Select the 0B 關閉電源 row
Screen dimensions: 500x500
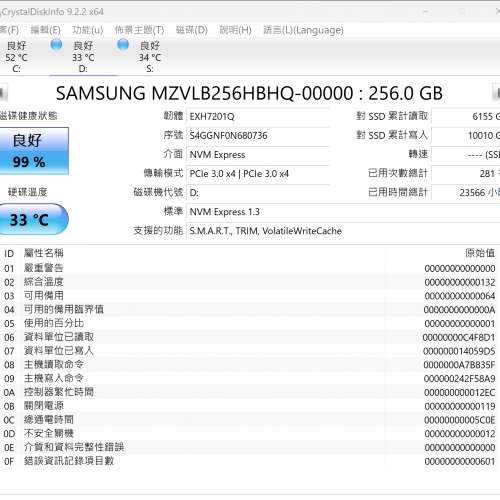pyautogui.click(x=249, y=406)
